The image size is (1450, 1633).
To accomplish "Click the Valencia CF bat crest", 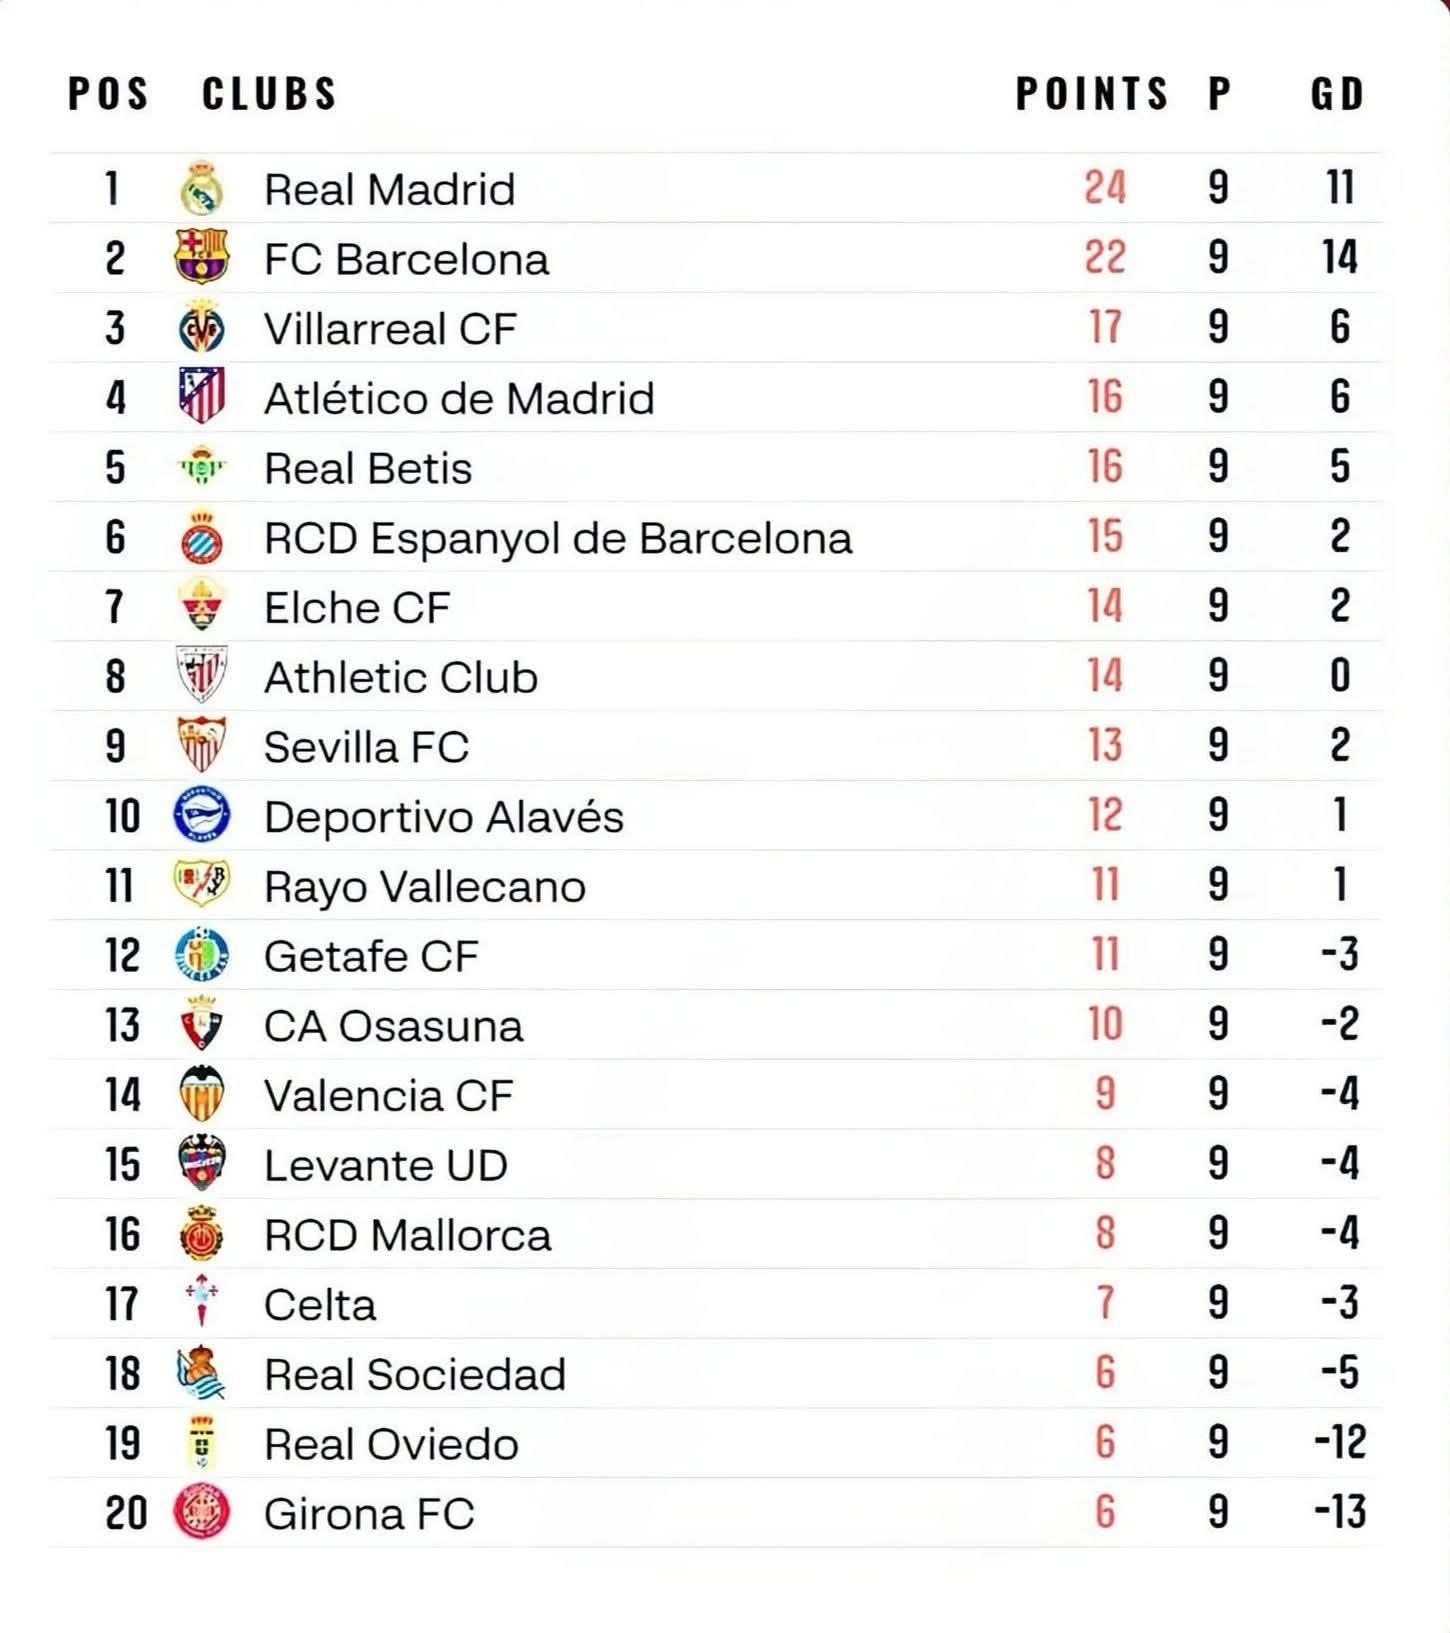I will click(x=202, y=1094).
